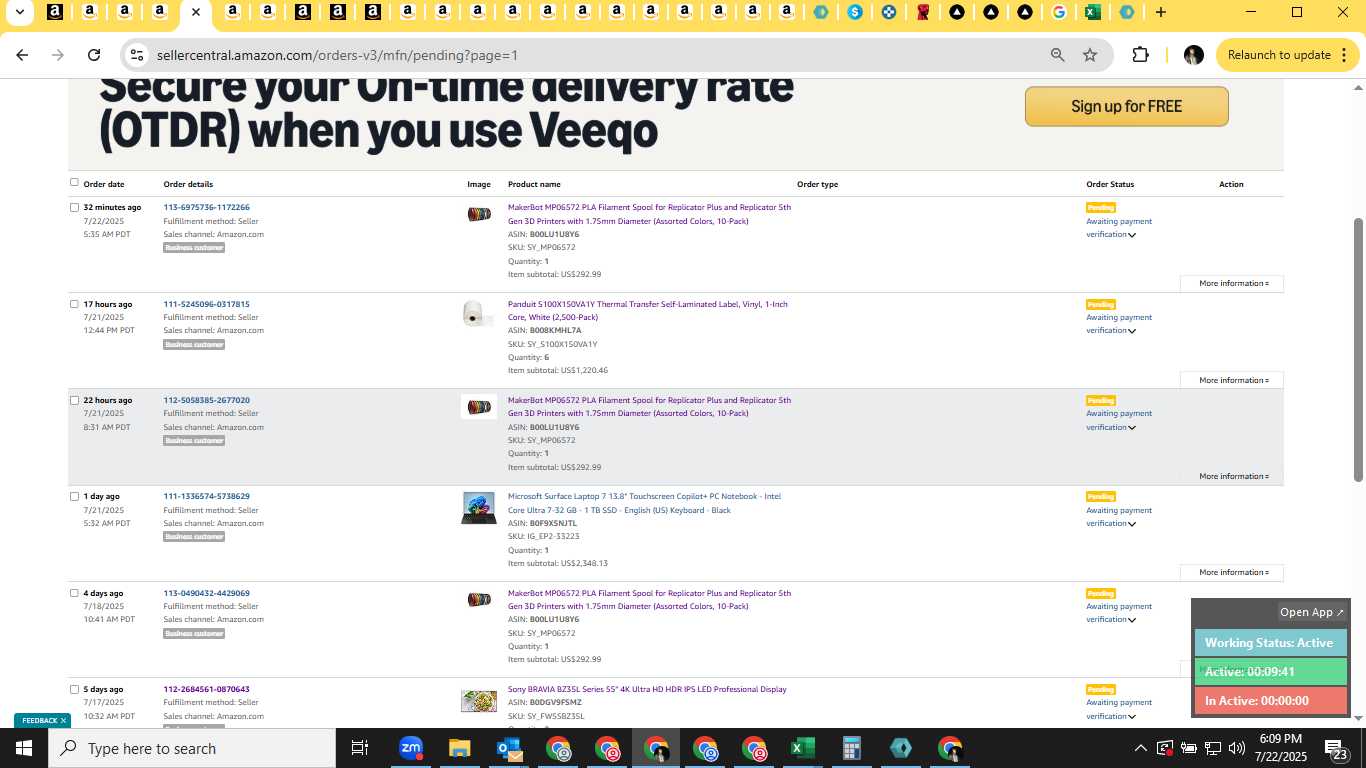Open order 113-0490432-4429069 link
Viewport: 1366px width, 768px height.
[207, 593]
